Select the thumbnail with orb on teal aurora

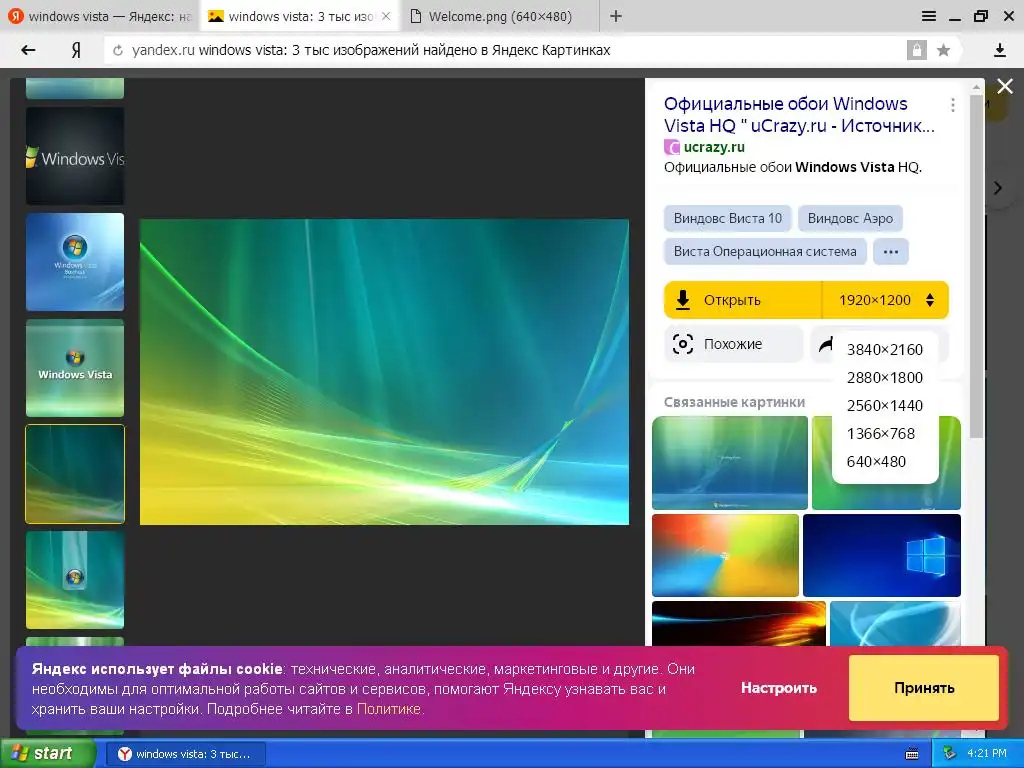click(74, 580)
